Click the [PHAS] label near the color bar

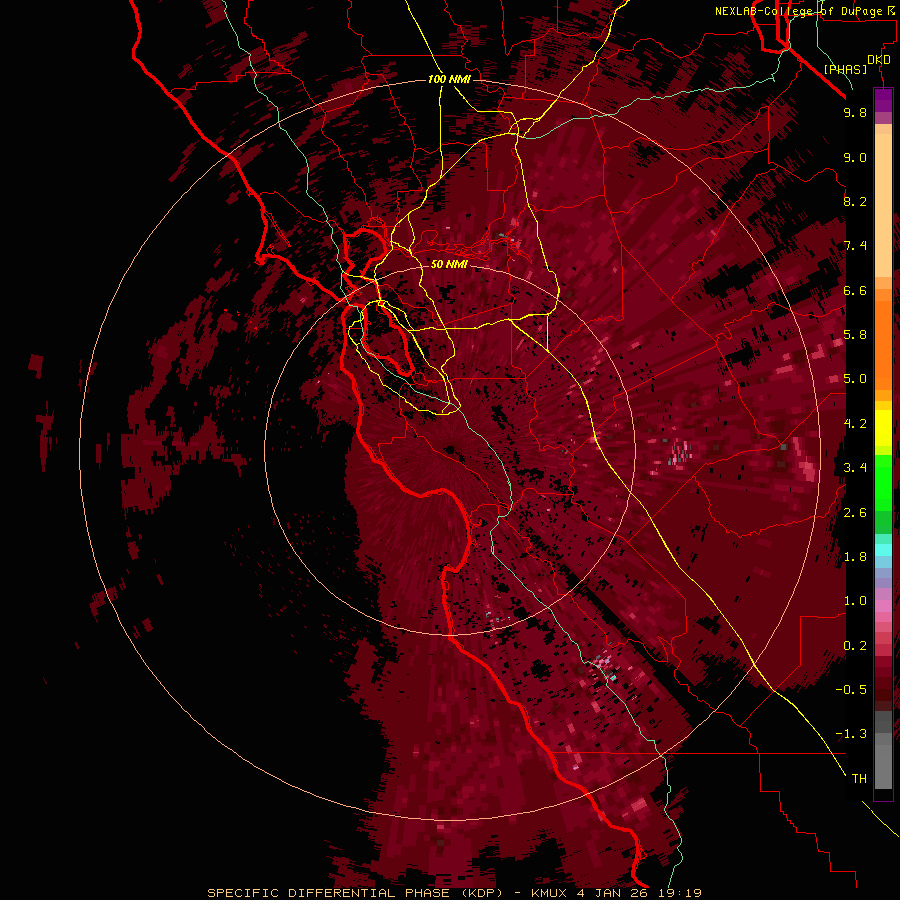[x=845, y=69]
